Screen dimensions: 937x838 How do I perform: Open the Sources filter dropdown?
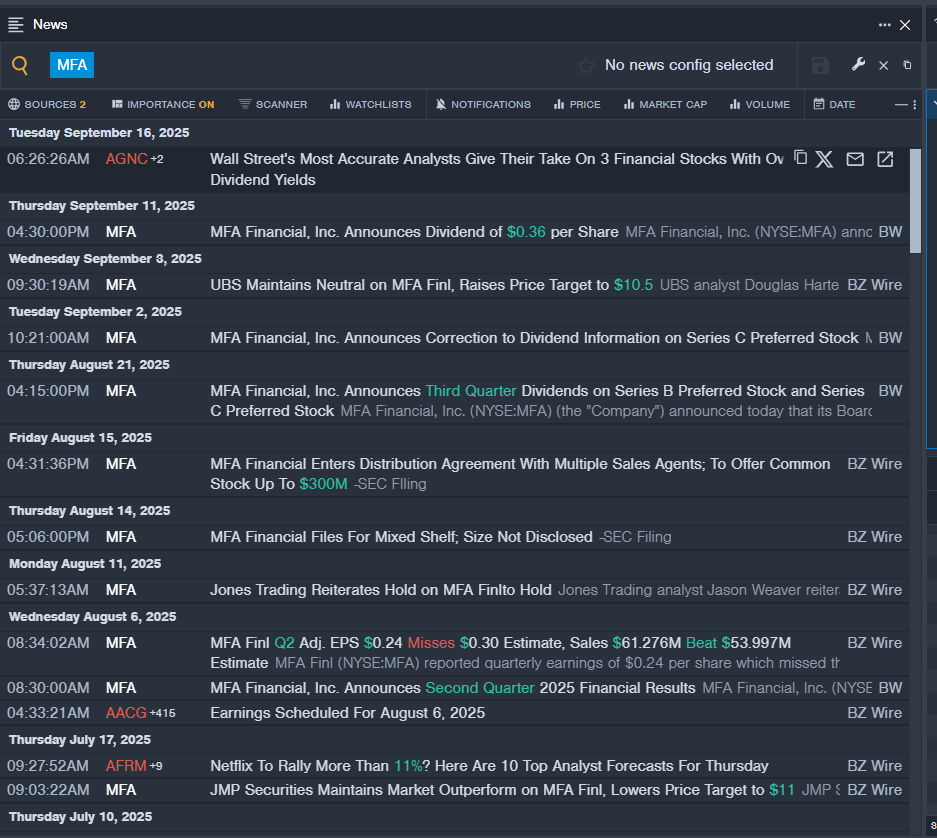pos(47,104)
